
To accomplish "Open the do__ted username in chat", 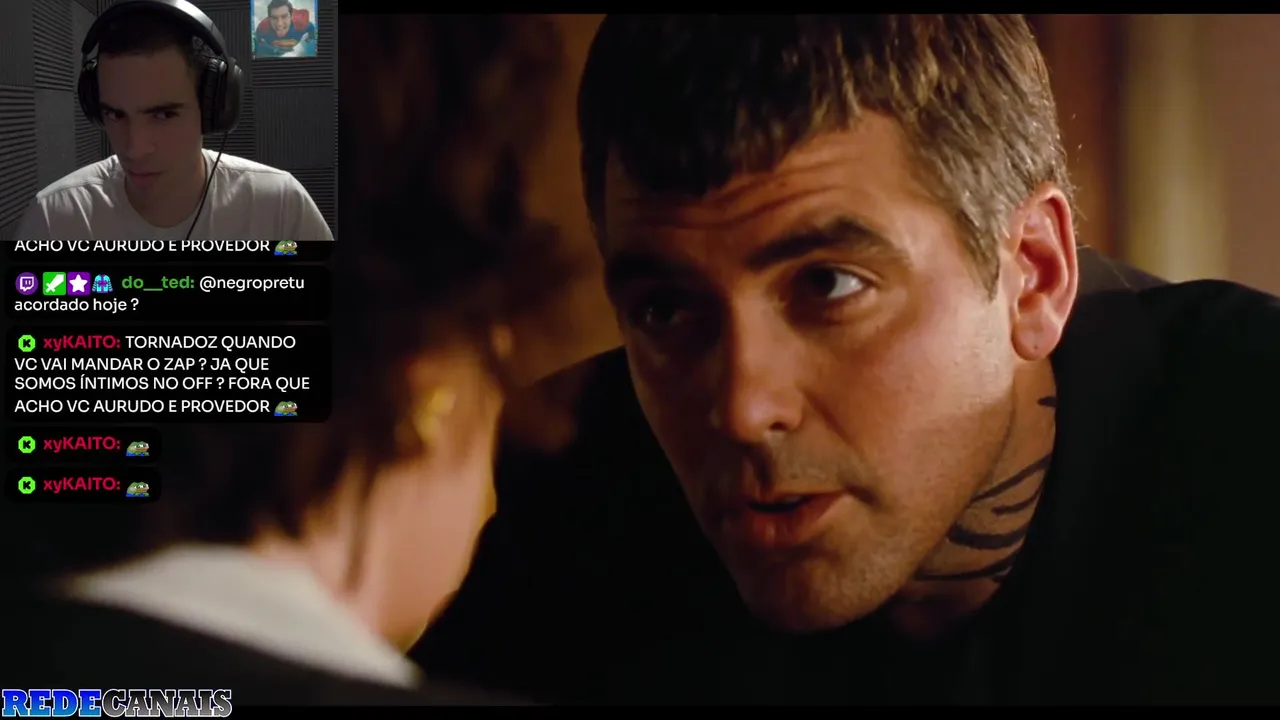I will [x=158, y=283].
